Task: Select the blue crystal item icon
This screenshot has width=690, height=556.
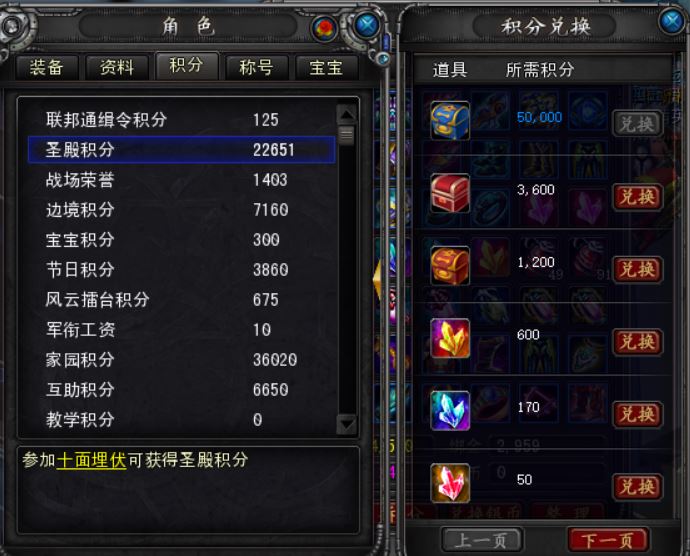Action: (x=450, y=411)
